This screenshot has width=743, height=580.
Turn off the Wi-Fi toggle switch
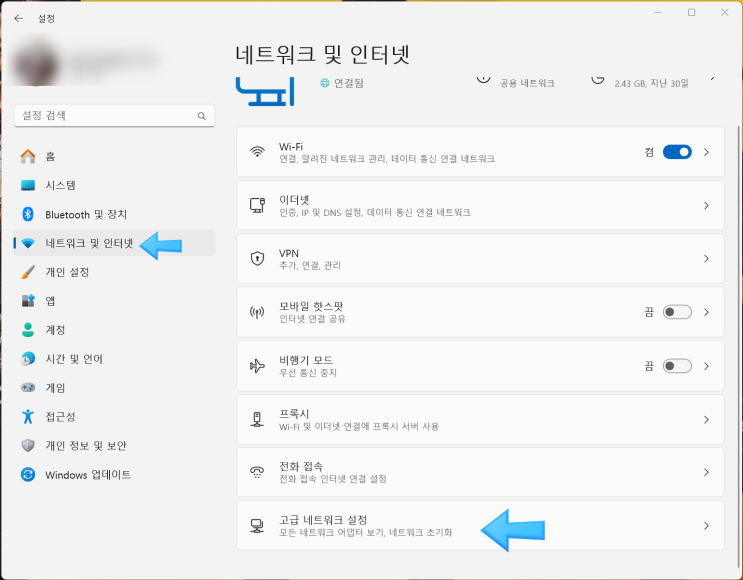677,152
